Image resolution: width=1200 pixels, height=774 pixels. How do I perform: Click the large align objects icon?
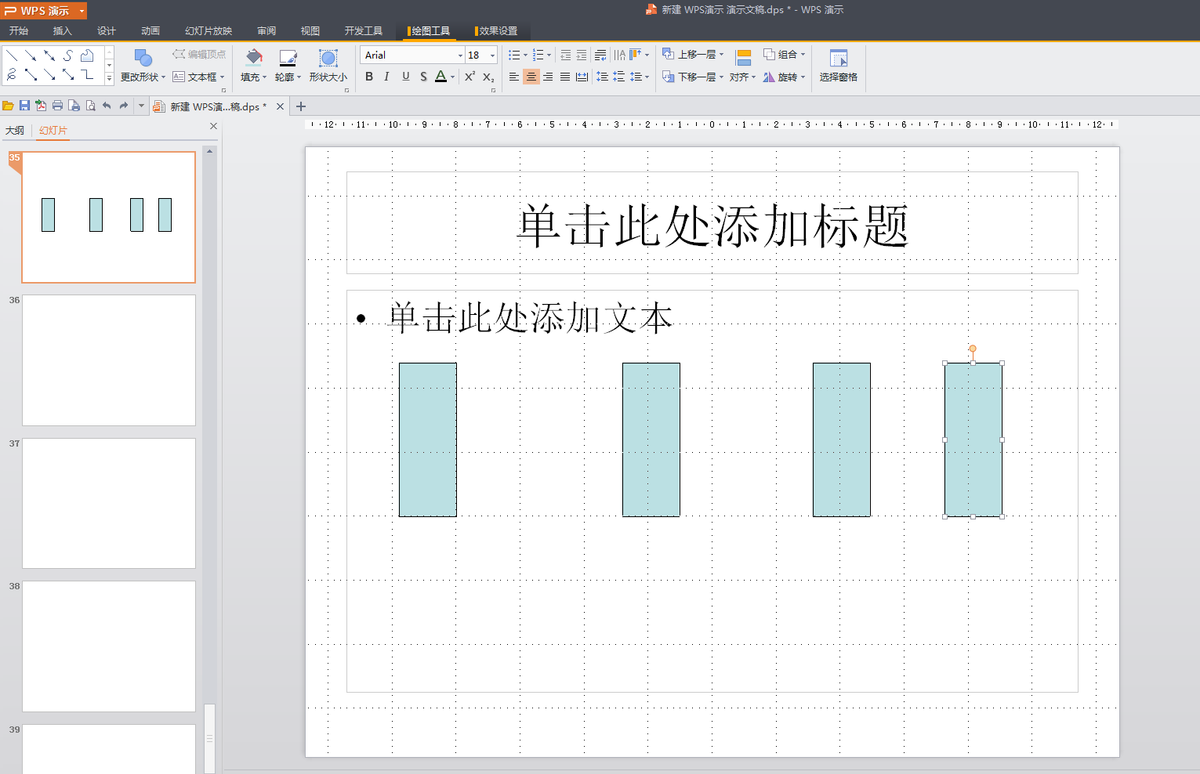click(x=743, y=58)
